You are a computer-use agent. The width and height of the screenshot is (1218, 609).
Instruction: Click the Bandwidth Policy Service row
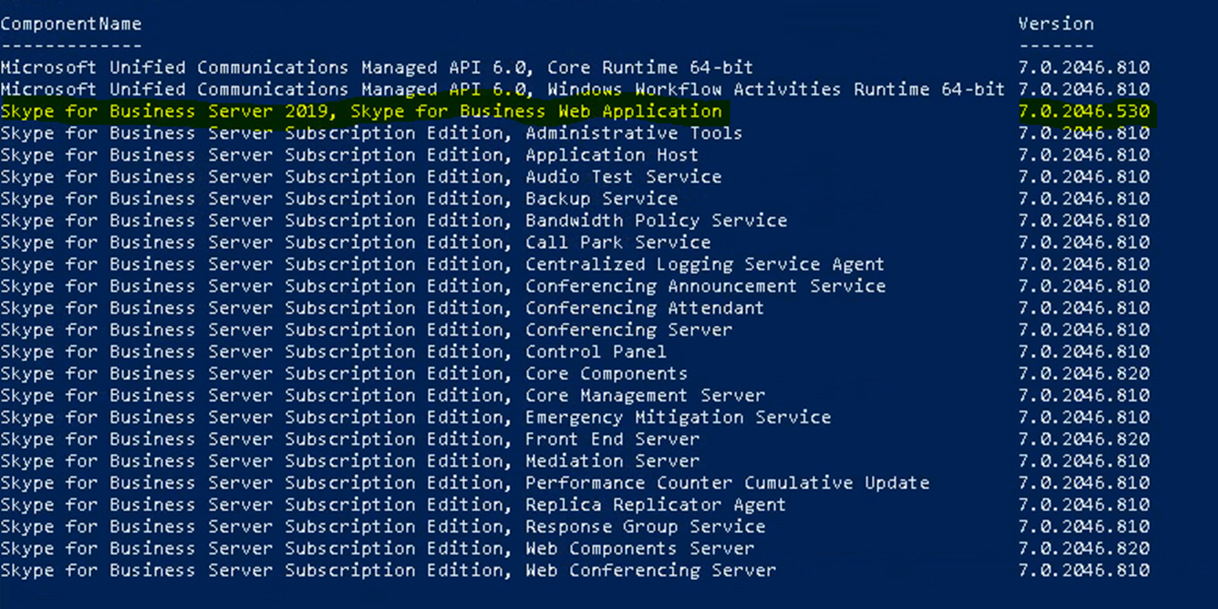[x=656, y=221]
